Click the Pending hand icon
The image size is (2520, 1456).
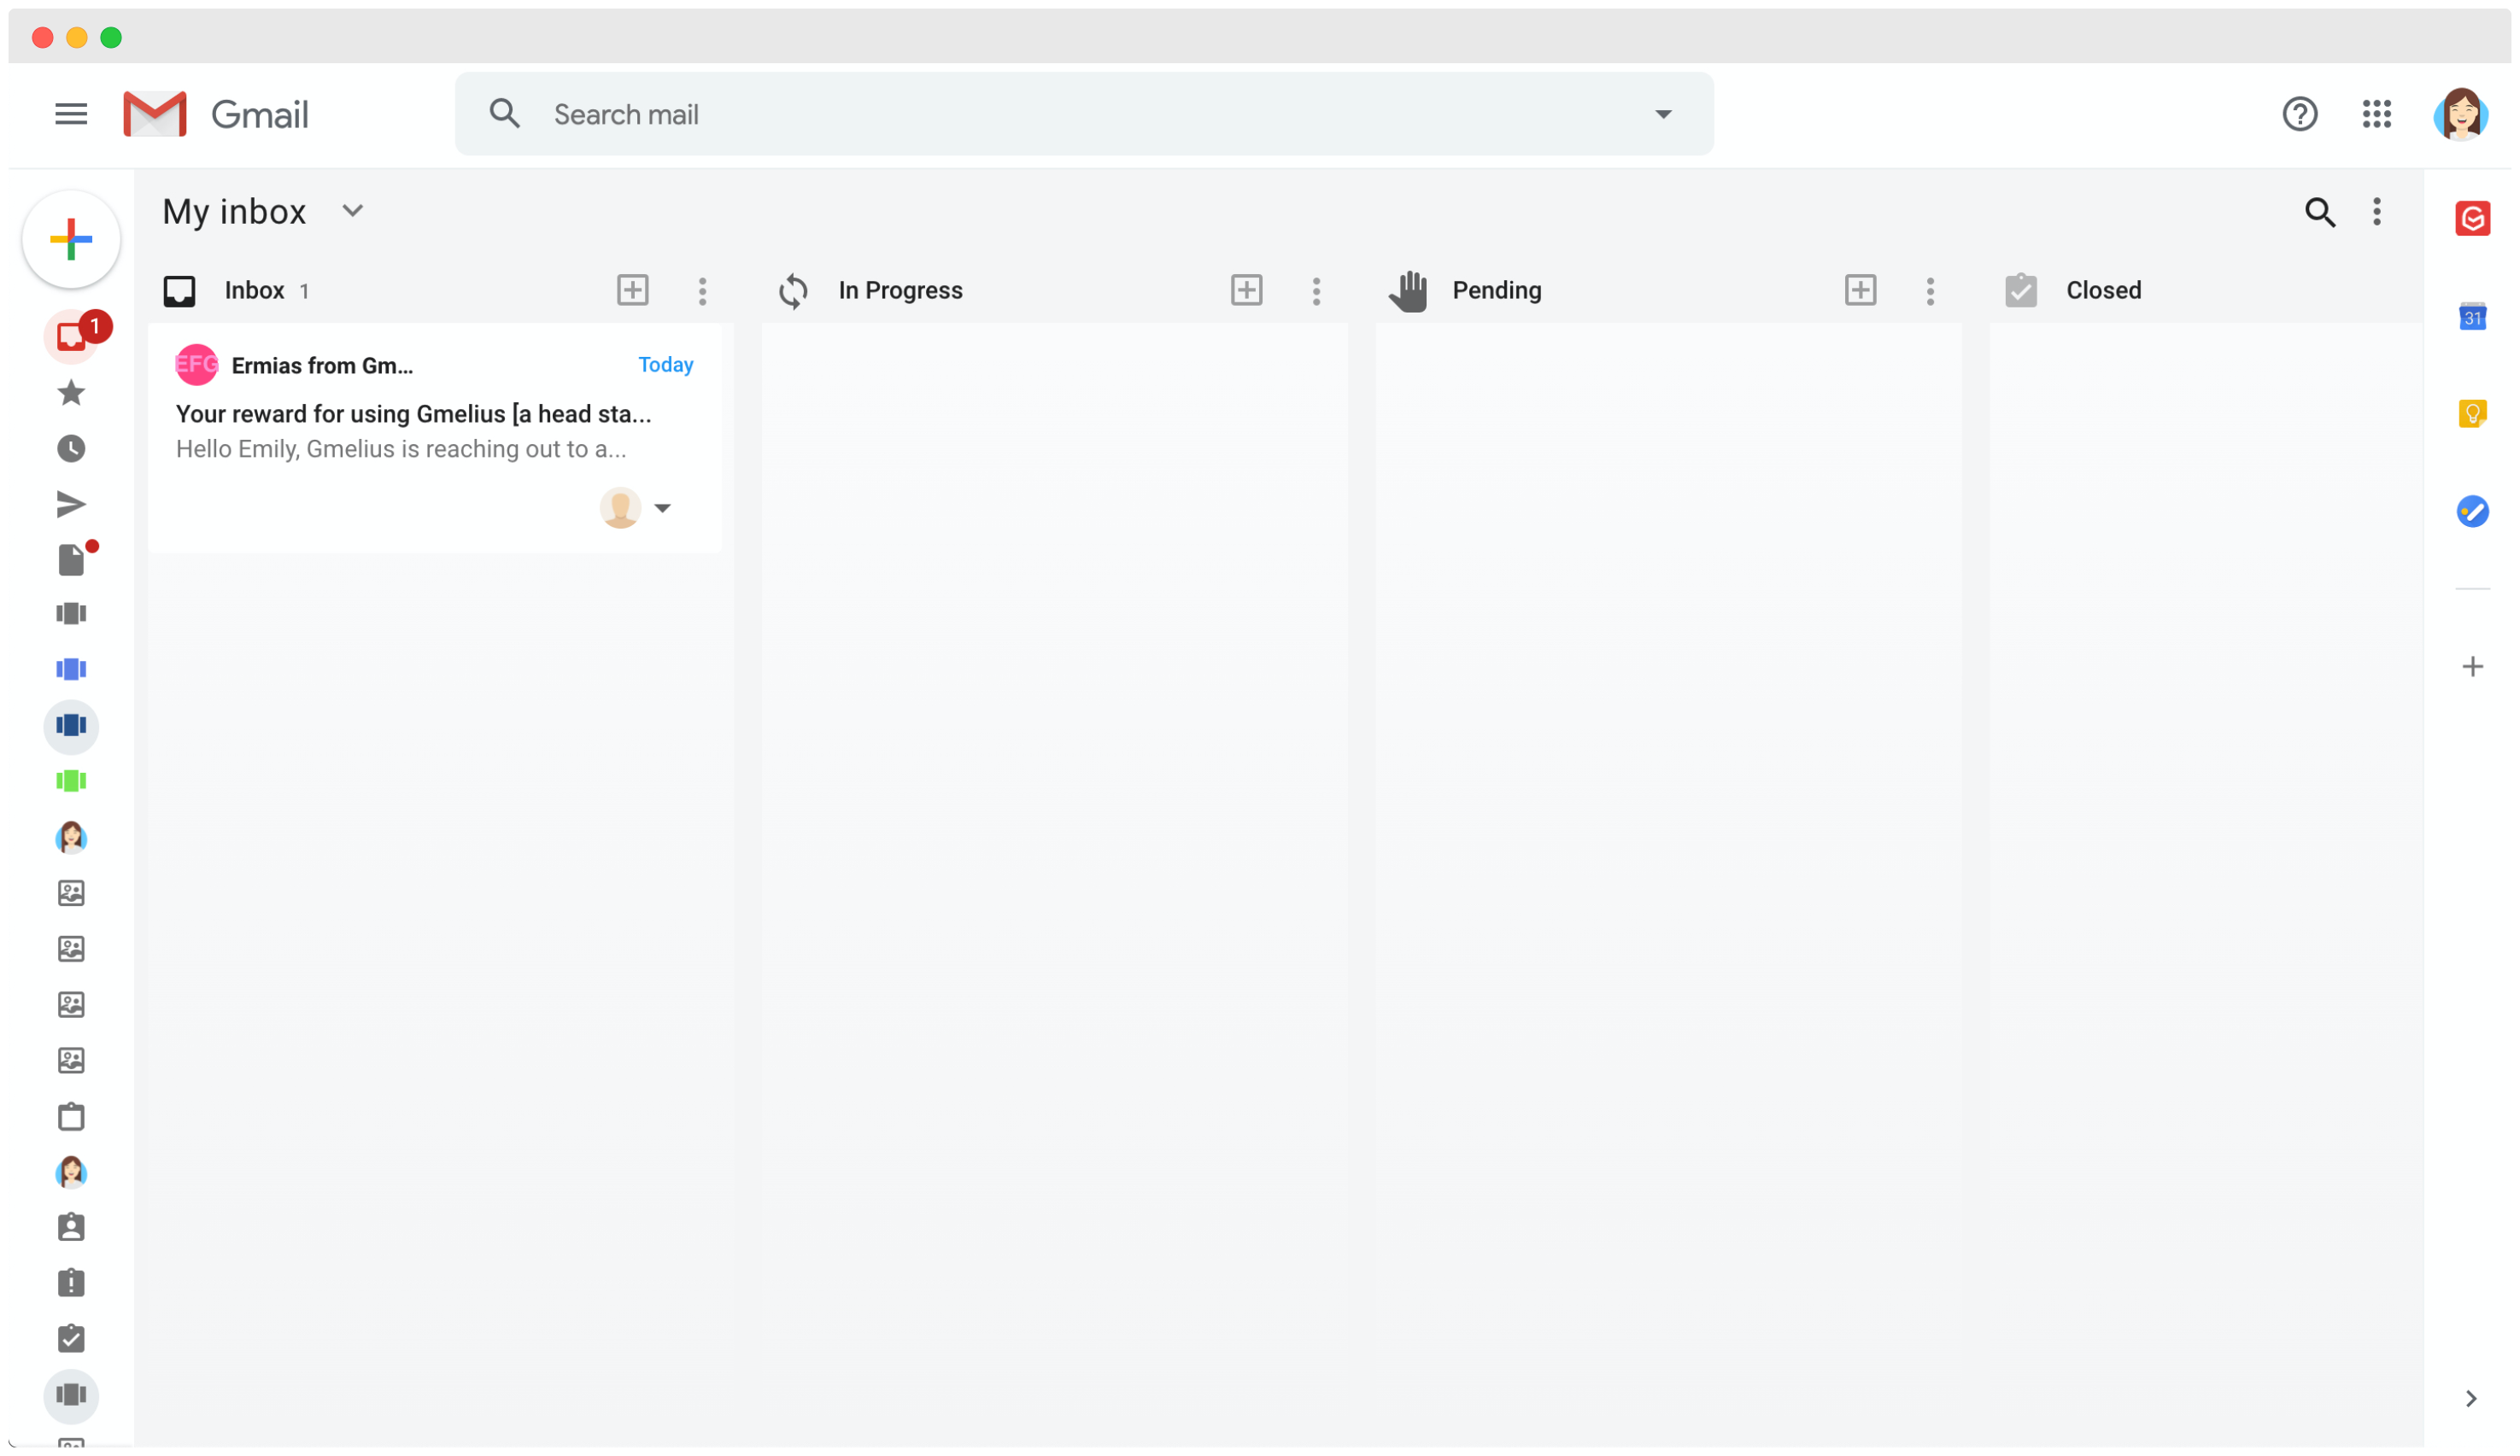coord(1408,291)
